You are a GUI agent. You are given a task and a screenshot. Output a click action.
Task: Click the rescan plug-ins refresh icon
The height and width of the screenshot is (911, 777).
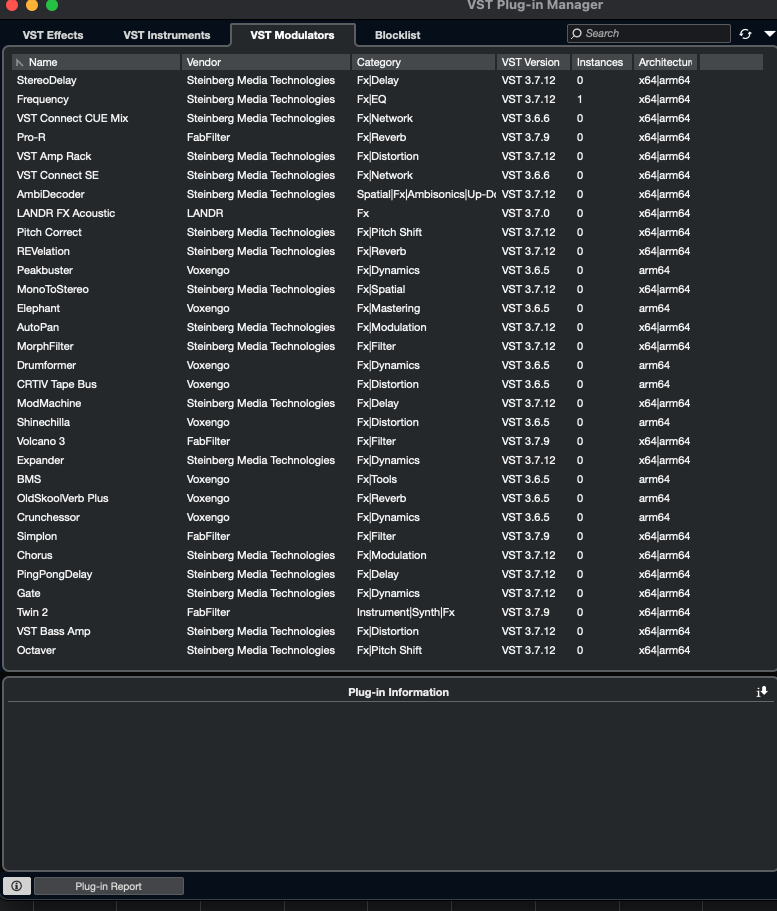[x=745, y=34]
